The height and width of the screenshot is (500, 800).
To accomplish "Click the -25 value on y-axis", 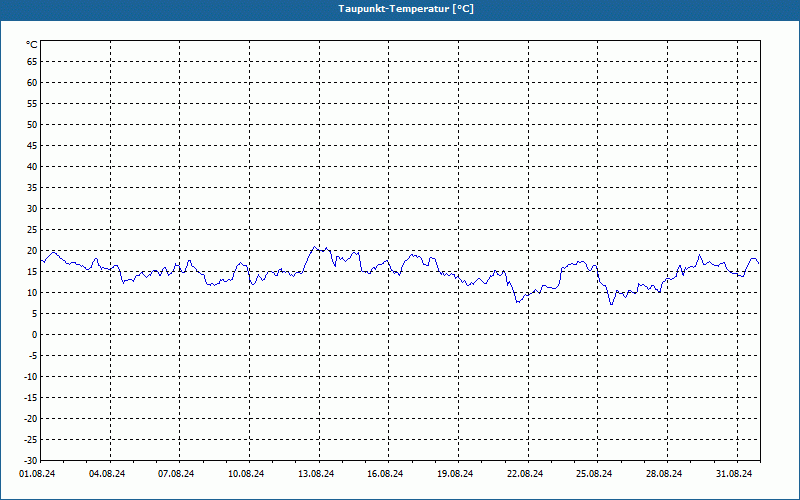I will coord(30,440).
